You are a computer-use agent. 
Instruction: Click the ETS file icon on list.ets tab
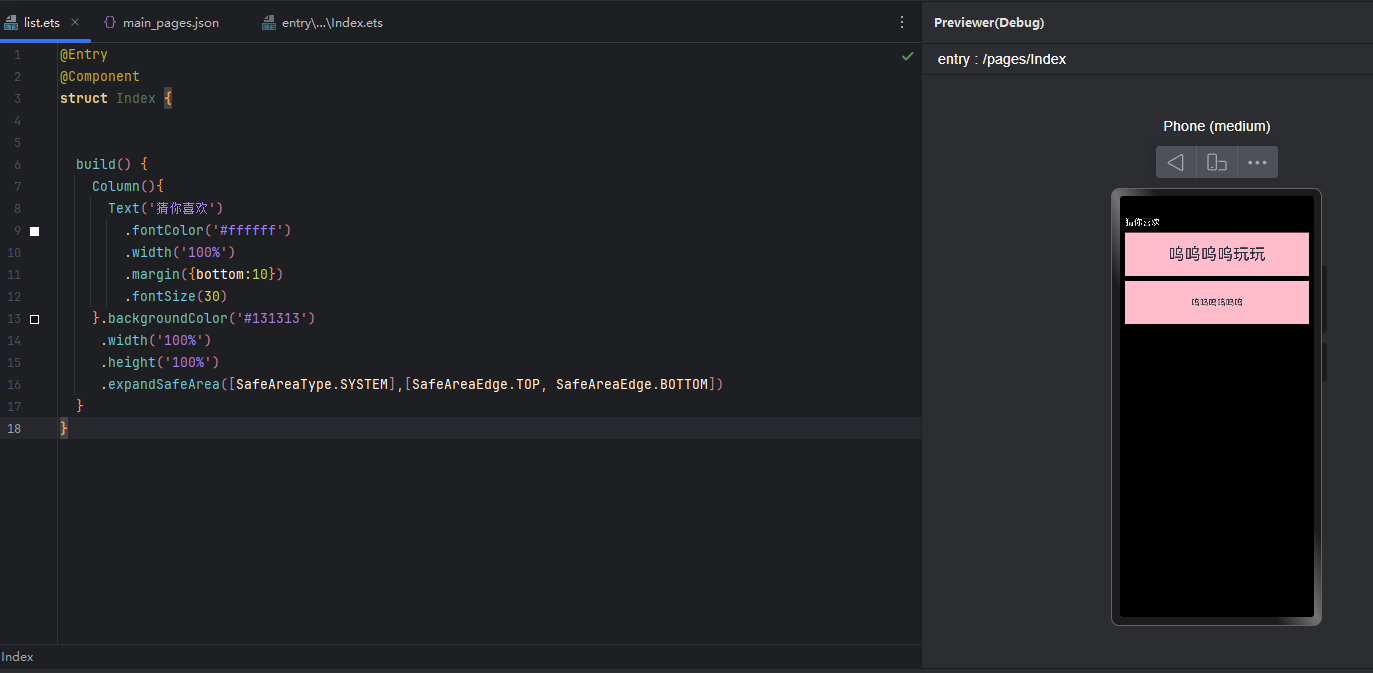point(12,22)
